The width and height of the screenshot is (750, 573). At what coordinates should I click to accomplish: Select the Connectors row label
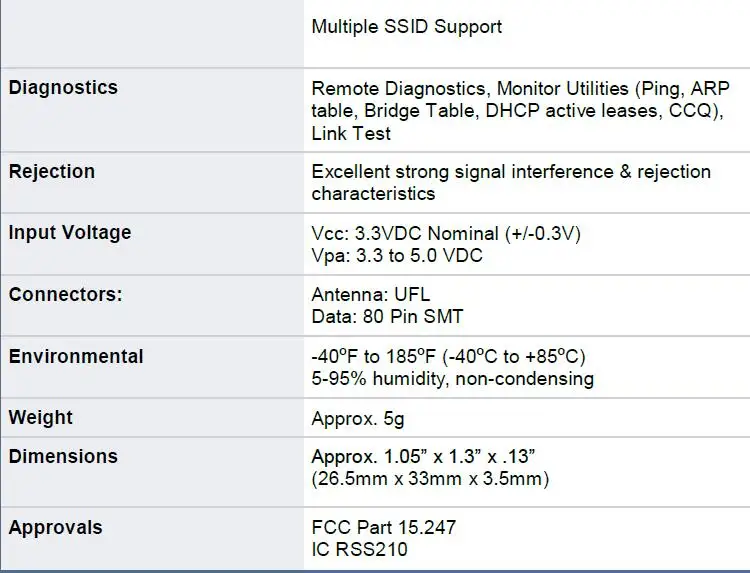(x=66, y=296)
